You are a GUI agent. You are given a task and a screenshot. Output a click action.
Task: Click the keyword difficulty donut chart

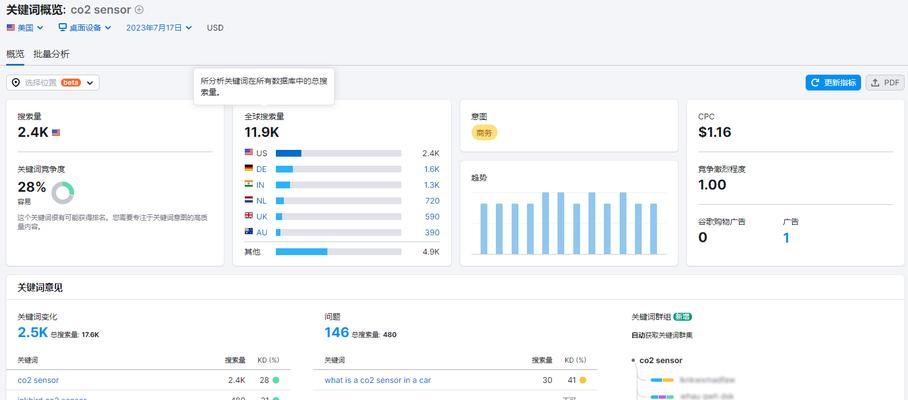click(63, 193)
